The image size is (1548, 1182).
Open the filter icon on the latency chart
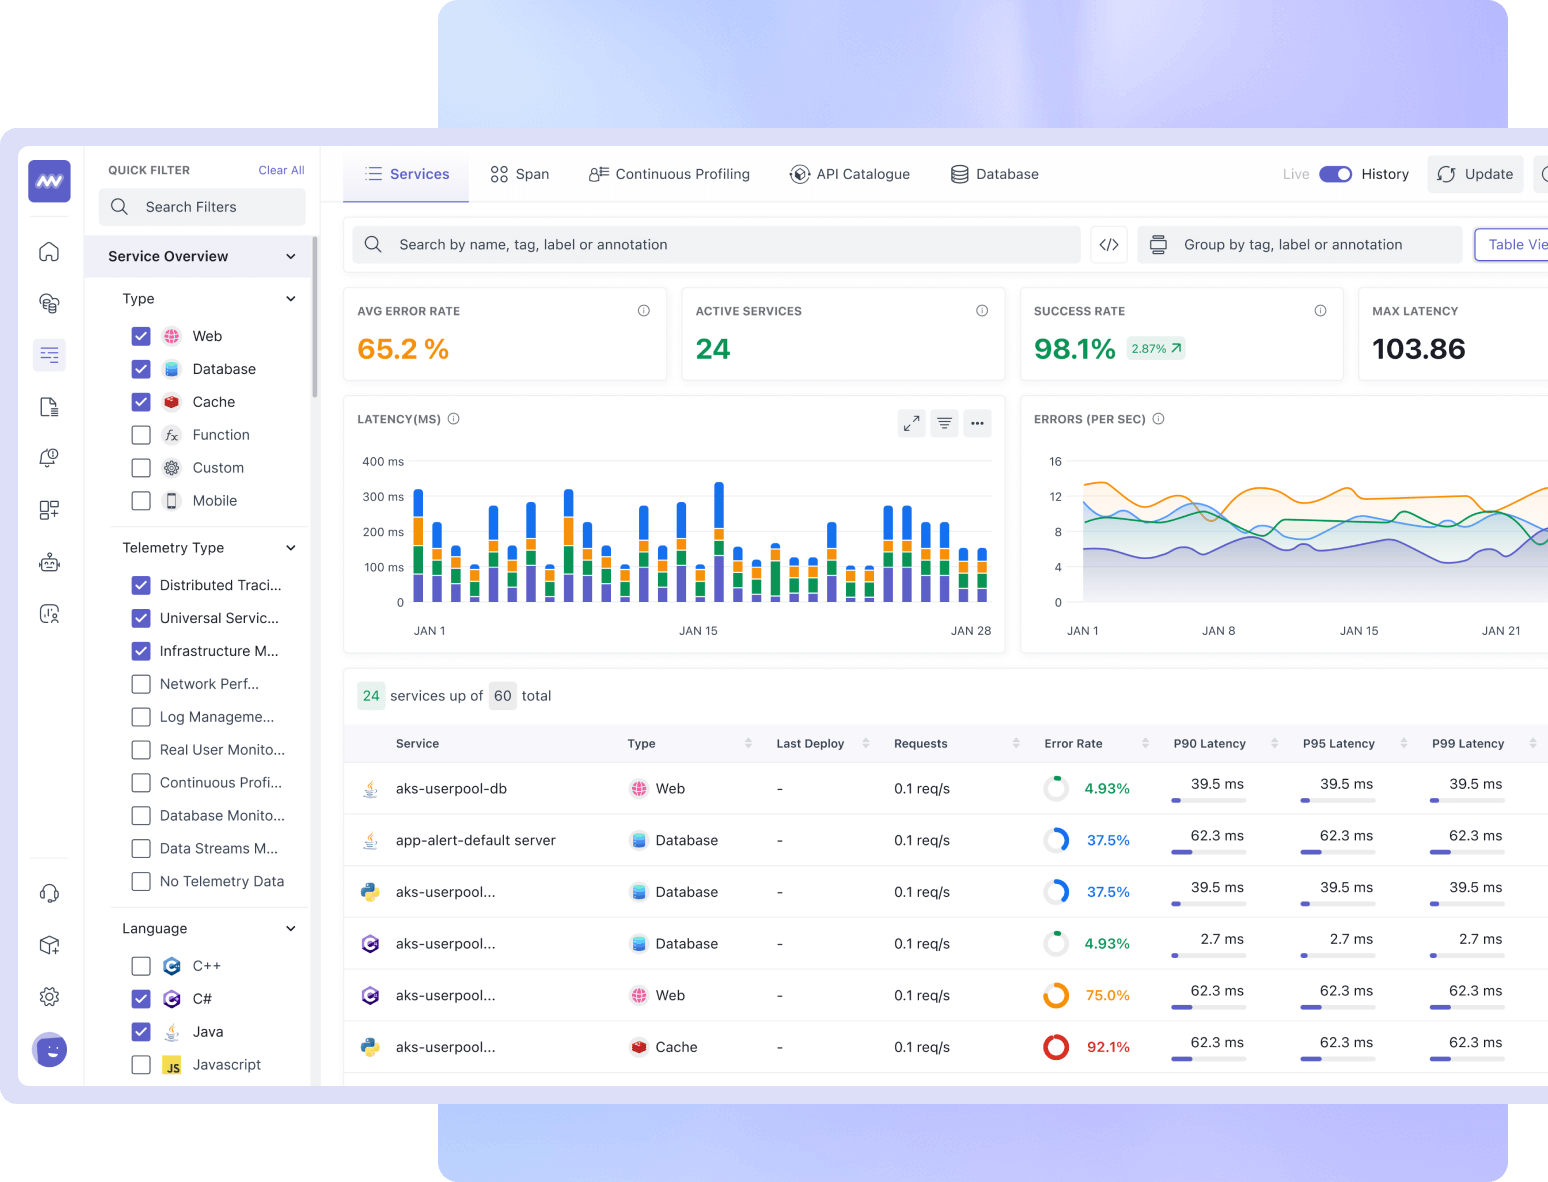944,423
